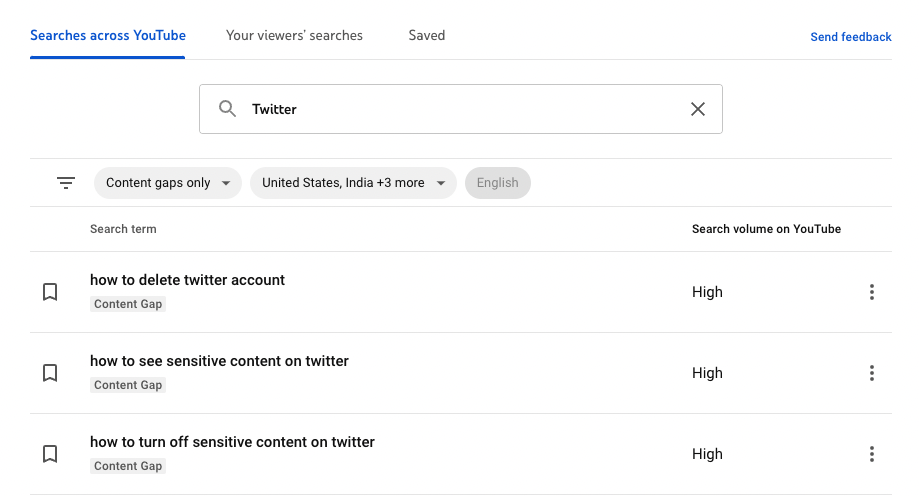Open more options for 'how to turn off sensitive content'
The image size is (919, 496).
872,454
